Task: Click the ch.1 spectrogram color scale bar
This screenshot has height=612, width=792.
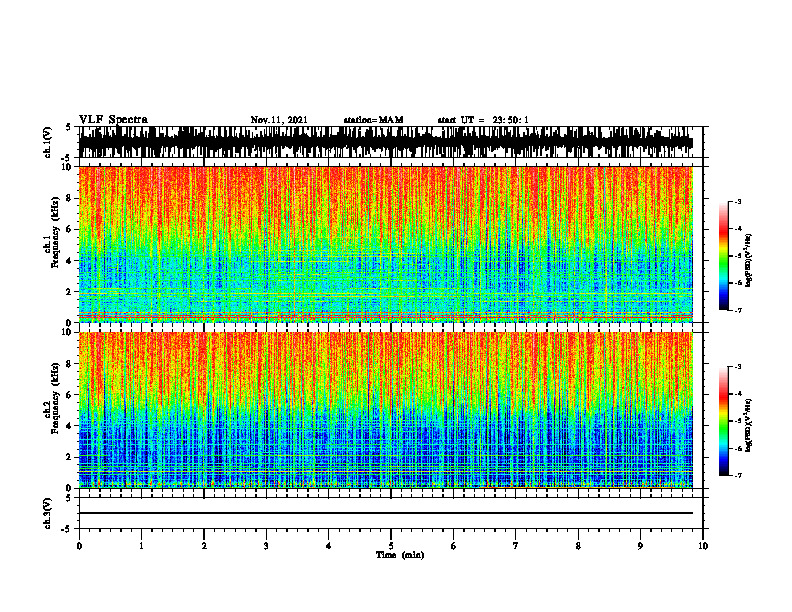Action: 724,256
